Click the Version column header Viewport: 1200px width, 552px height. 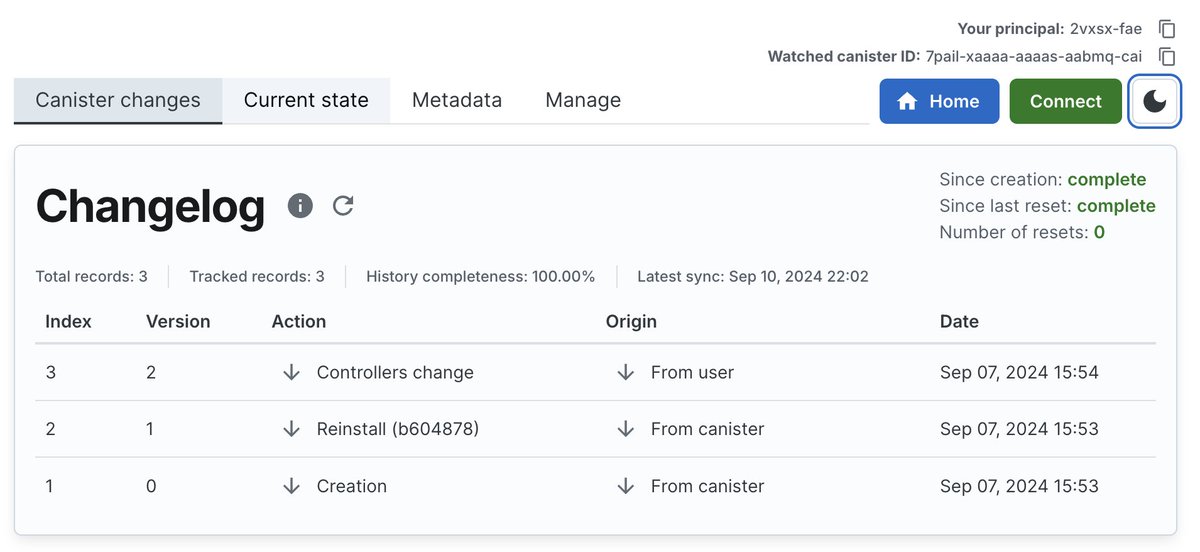[x=178, y=321]
